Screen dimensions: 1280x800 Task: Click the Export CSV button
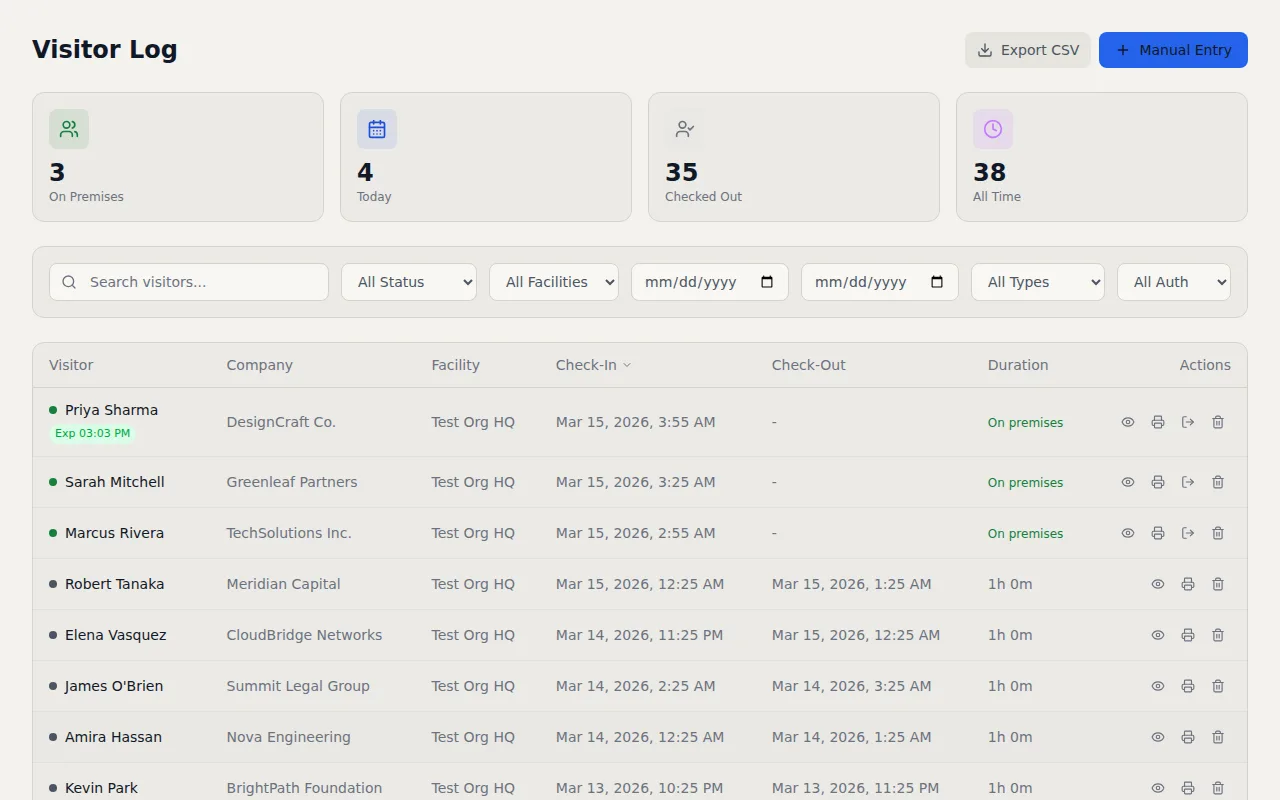pos(1027,49)
